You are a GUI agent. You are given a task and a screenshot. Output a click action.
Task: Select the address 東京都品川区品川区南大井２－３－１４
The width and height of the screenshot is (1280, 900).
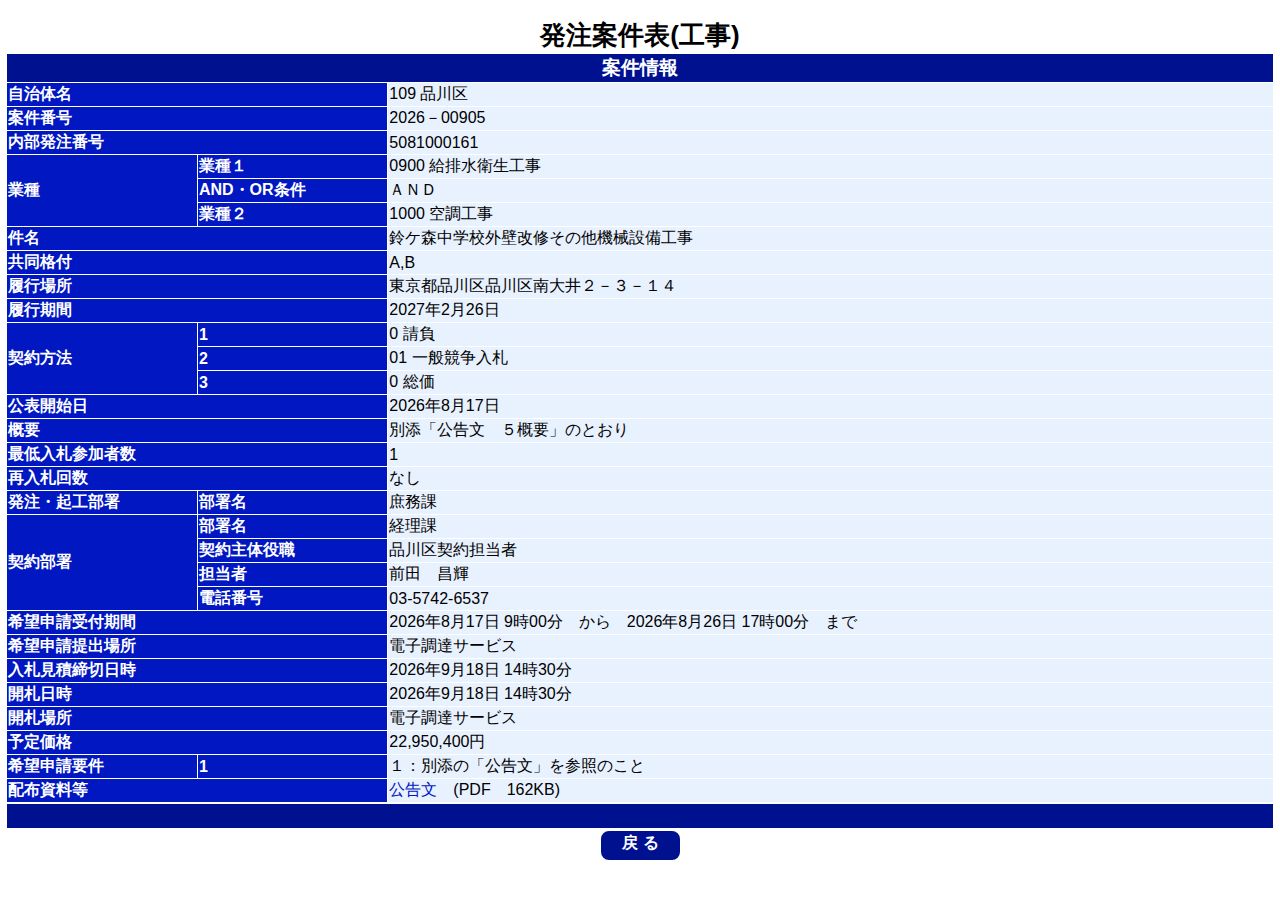(x=532, y=286)
